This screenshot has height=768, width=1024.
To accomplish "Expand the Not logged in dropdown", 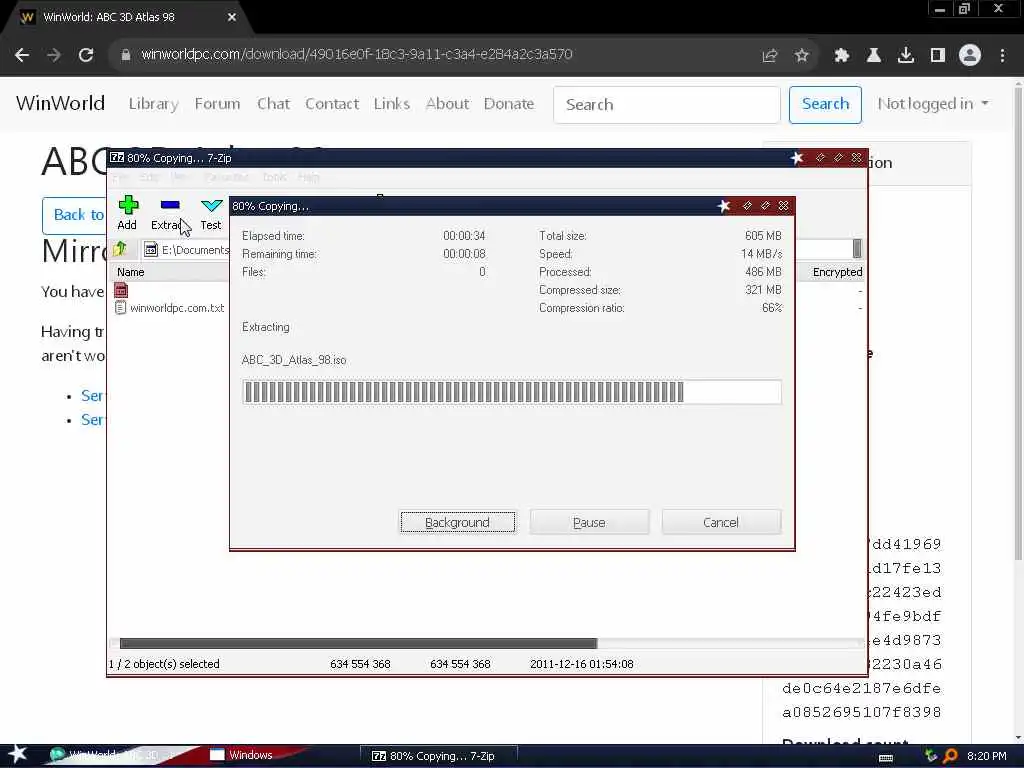I will pos(933,104).
